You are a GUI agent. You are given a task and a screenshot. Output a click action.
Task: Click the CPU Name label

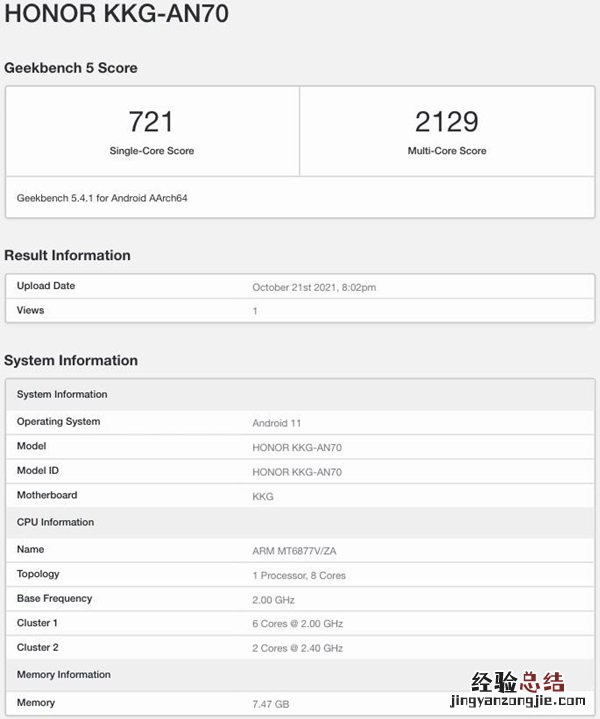[30, 549]
